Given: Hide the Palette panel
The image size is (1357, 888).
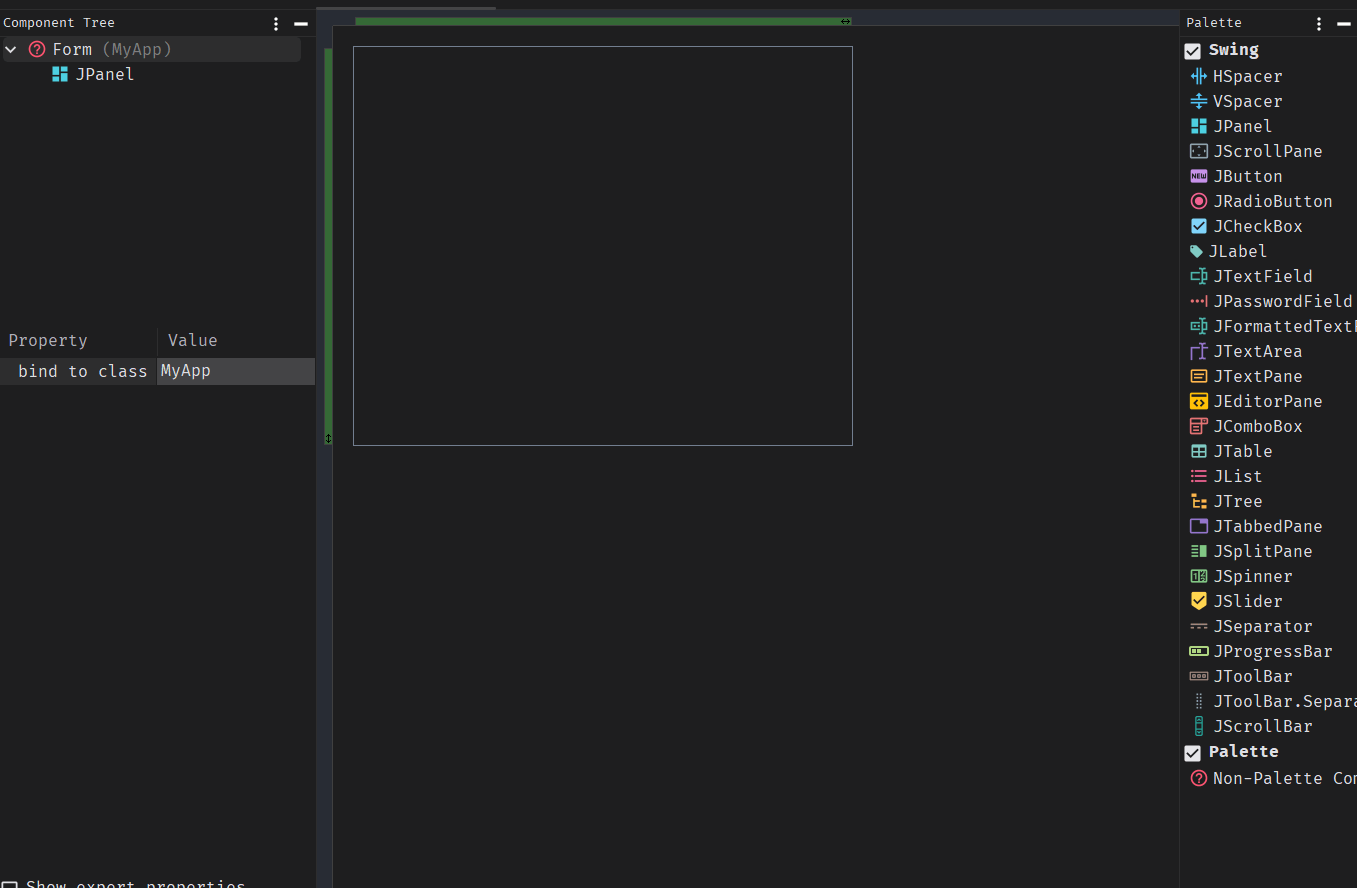Looking at the screenshot, I should [1345, 23].
